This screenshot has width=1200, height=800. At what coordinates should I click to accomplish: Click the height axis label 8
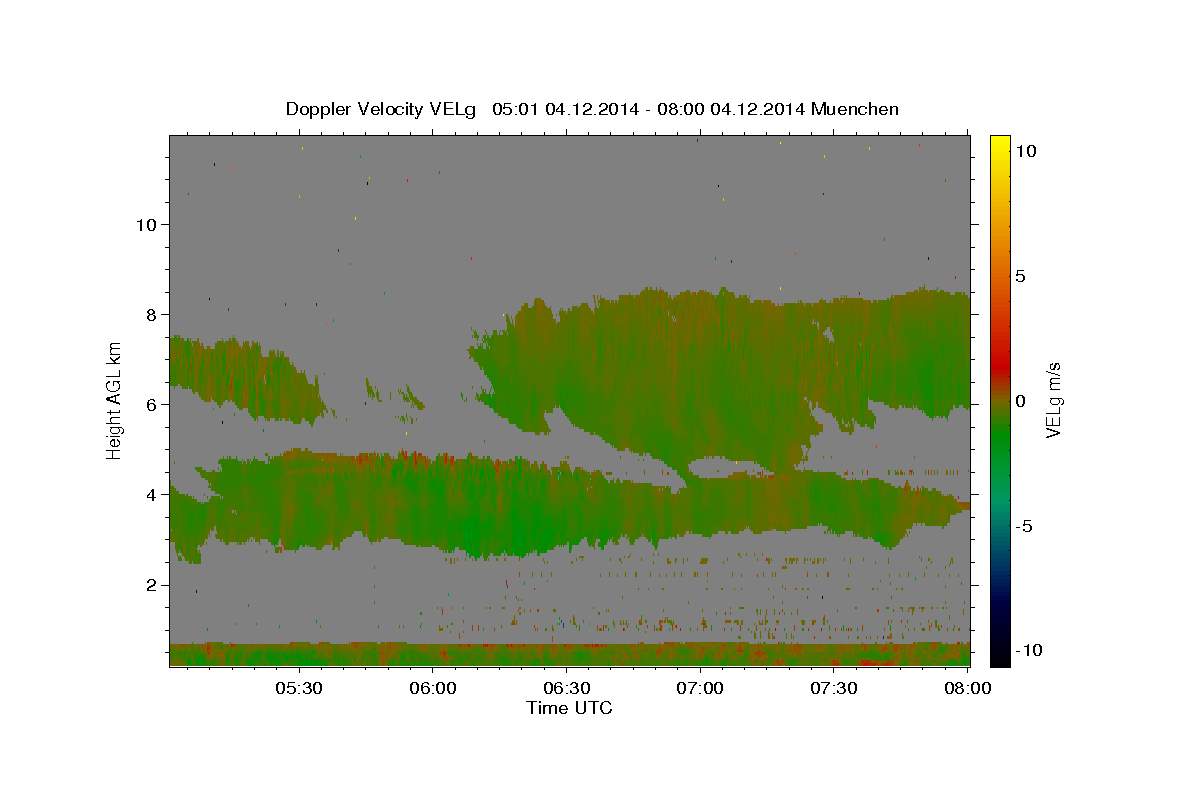click(x=152, y=314)
